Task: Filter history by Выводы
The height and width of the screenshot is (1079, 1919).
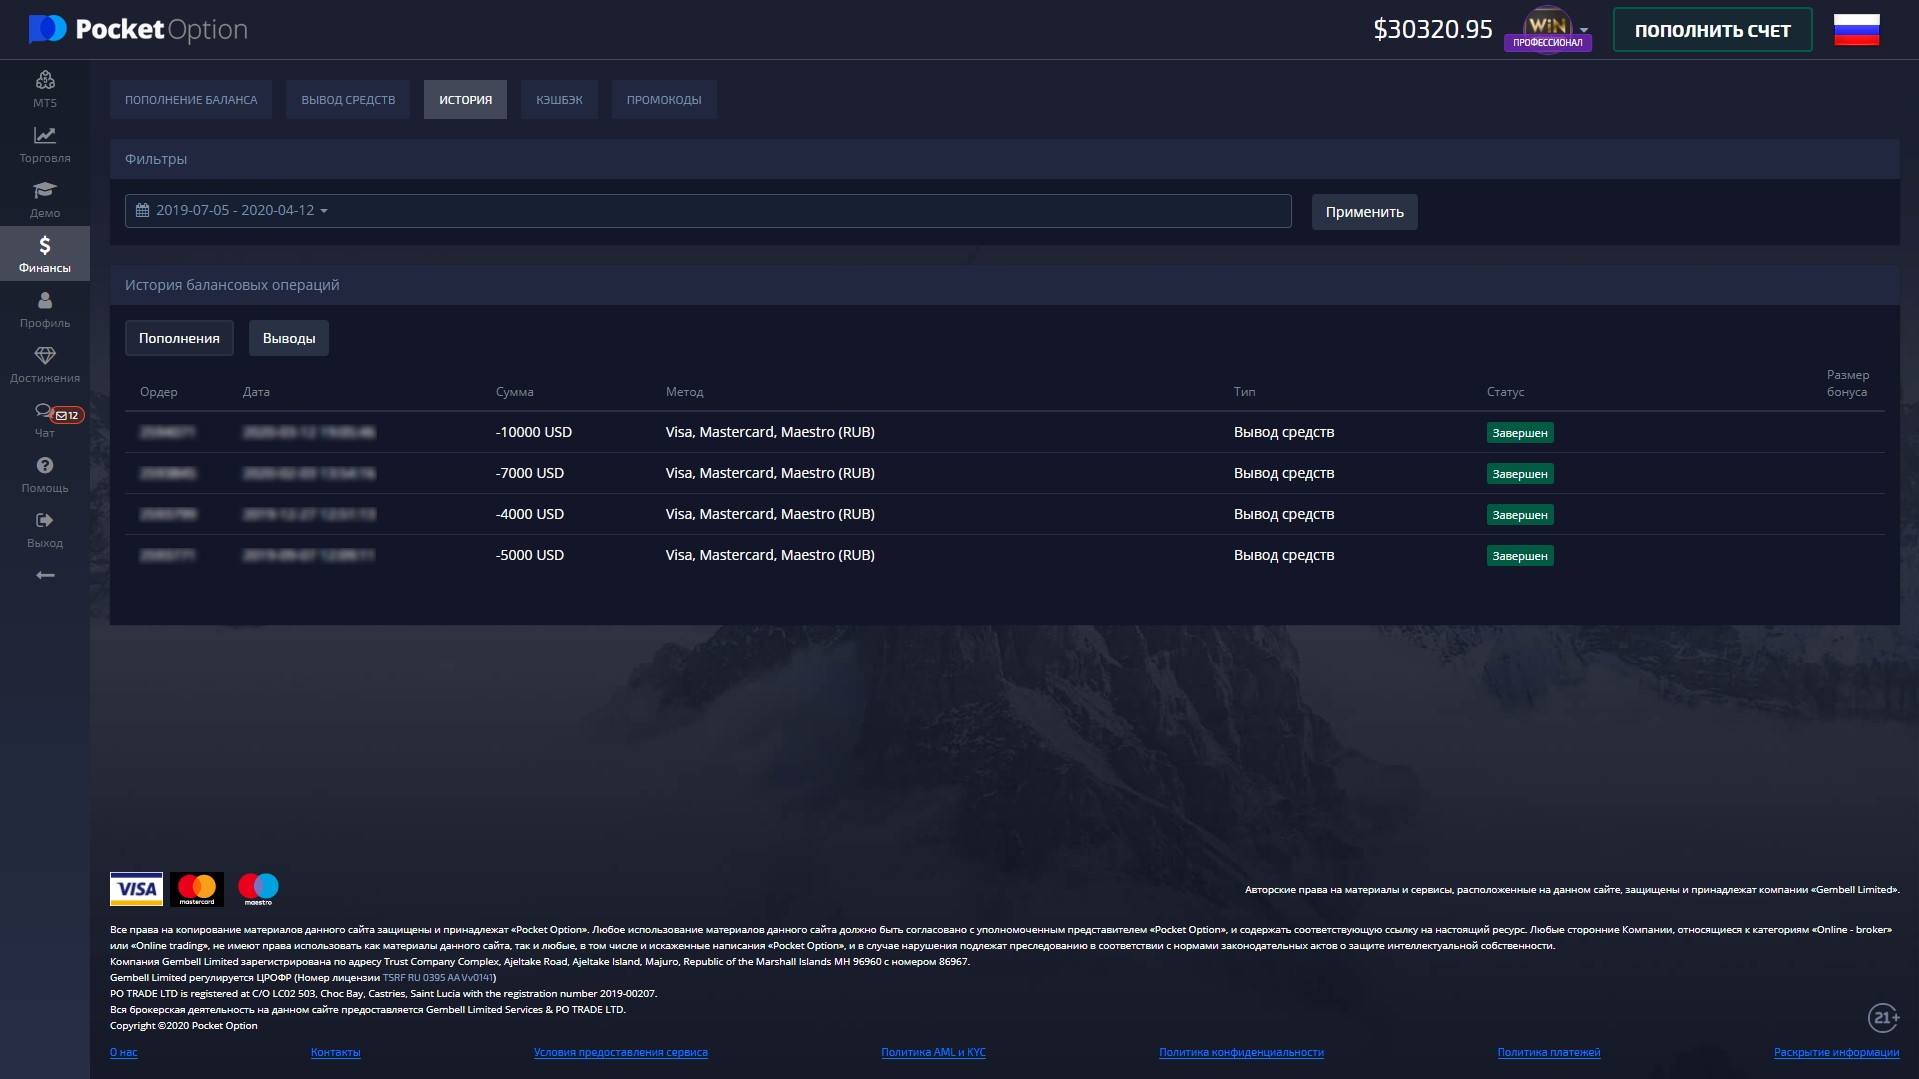Action: pos(289,339)
